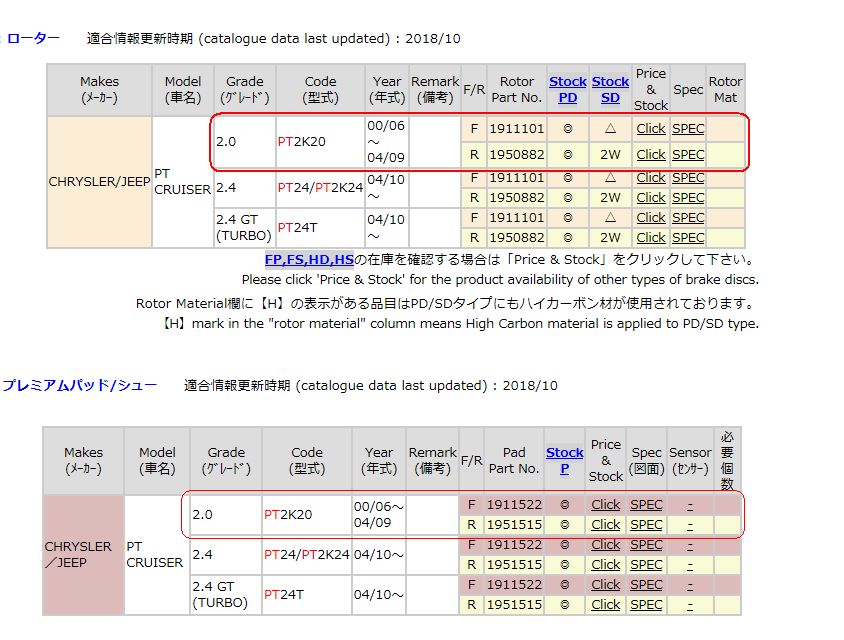This screenshot has width=844, height=640.
Task: Open Click link for rotor 2.4 GT rear row
Action: click(x=651, y=237)
